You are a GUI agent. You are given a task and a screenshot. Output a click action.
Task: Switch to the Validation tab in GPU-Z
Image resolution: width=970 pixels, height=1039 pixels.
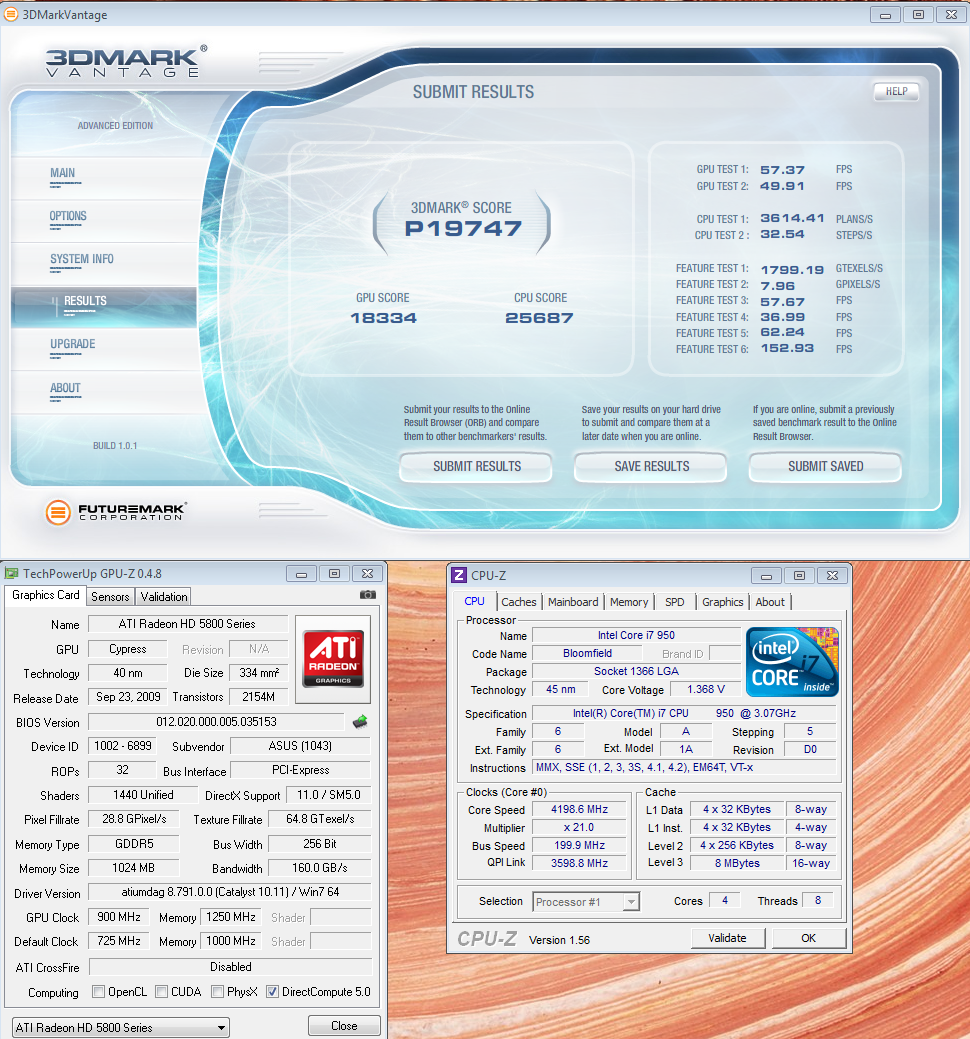164,596
